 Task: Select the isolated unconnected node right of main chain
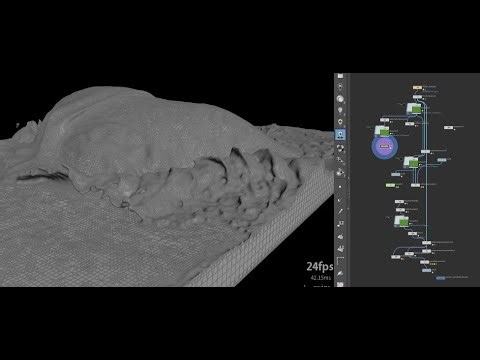click(x=449, y=128)
